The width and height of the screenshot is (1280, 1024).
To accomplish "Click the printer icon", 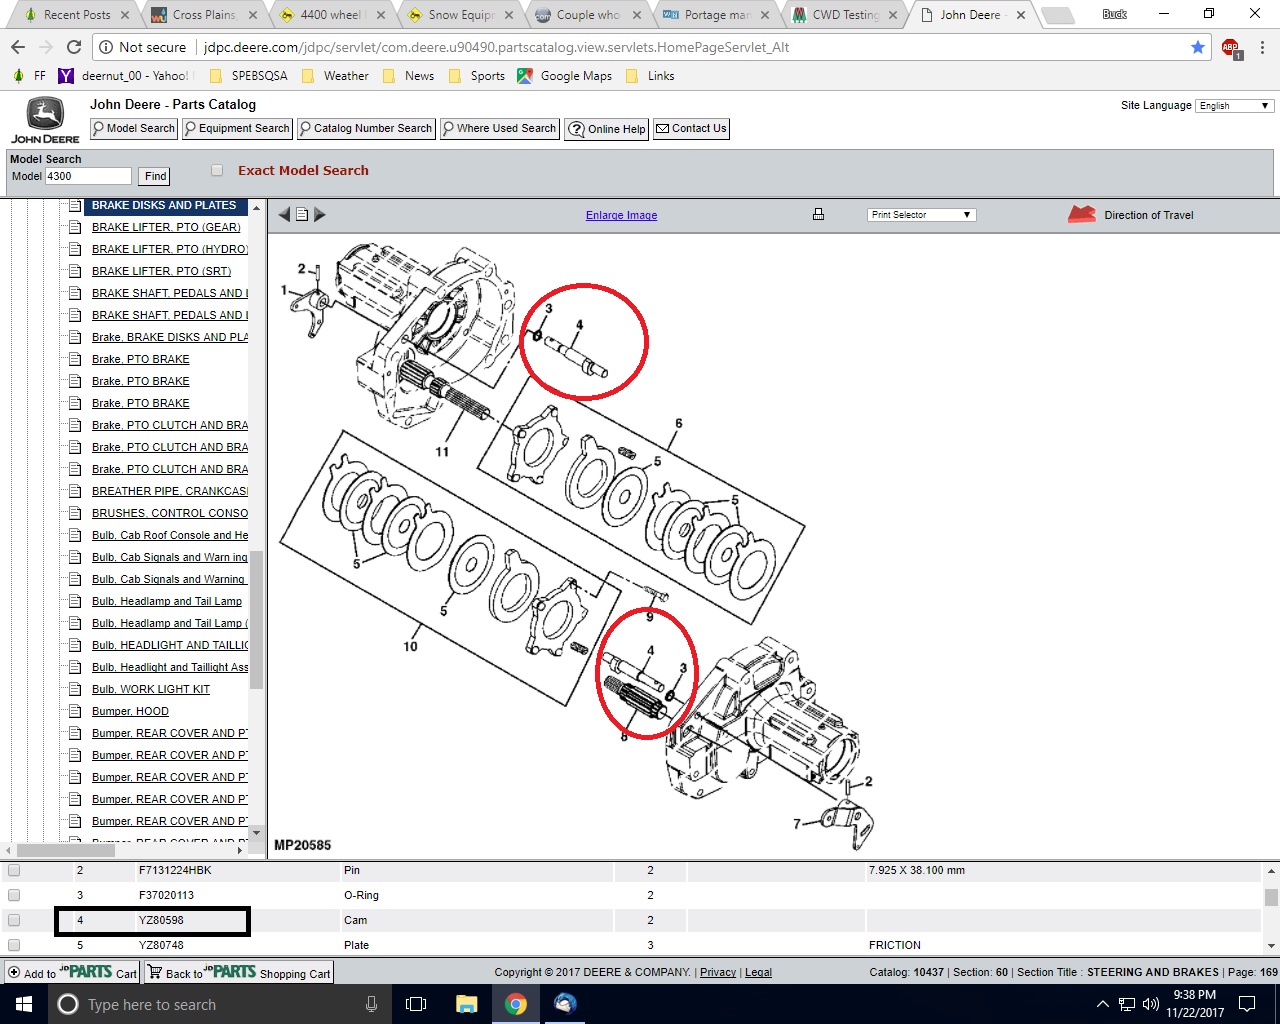I will pos(818,214).
